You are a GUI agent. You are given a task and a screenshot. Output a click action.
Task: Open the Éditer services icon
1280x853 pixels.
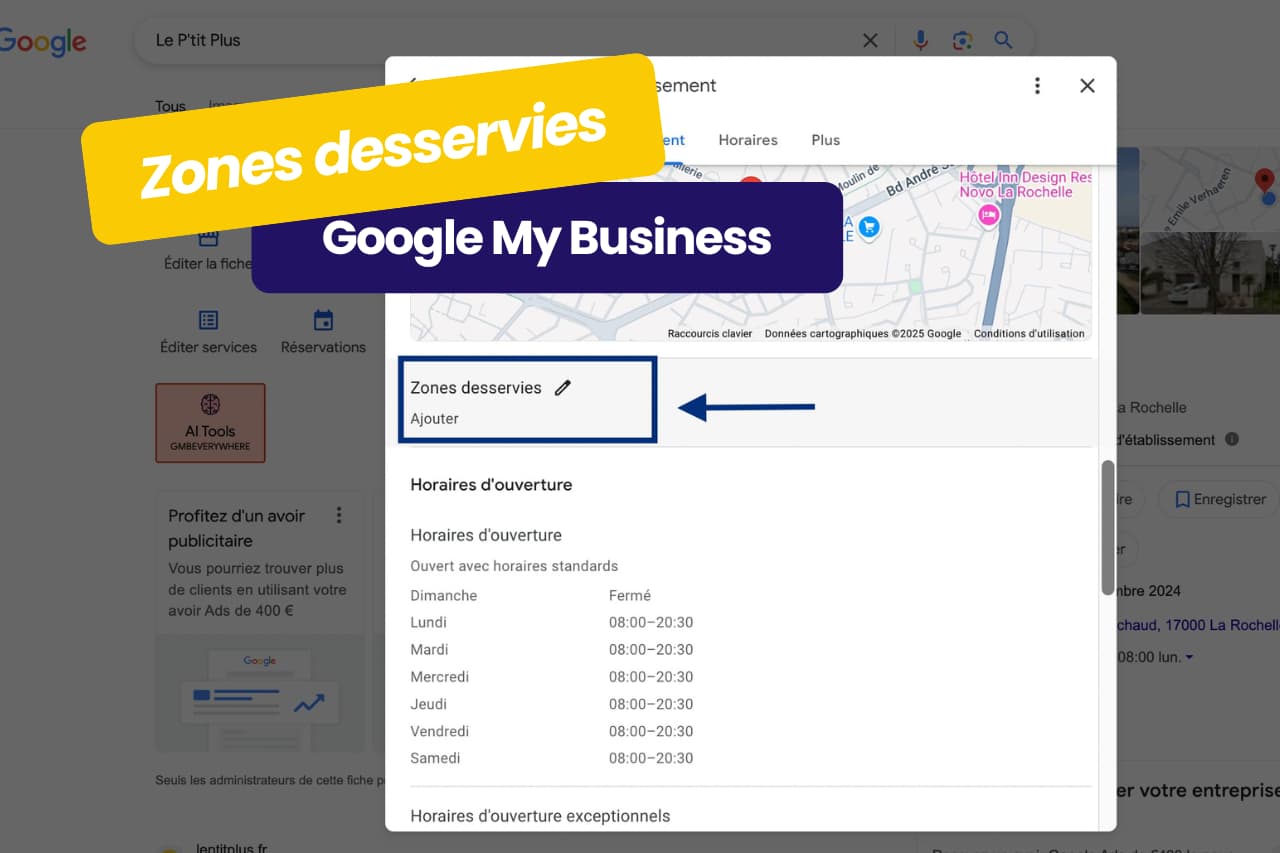tap(208, 320)
